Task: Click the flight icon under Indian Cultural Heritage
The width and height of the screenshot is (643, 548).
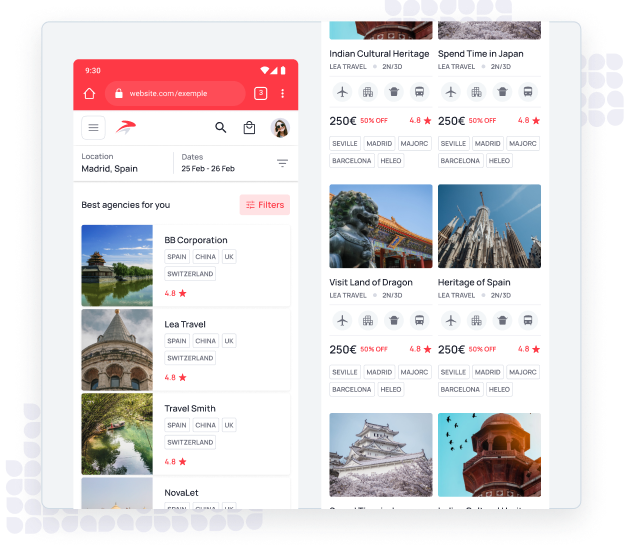Action: (342, 92)
